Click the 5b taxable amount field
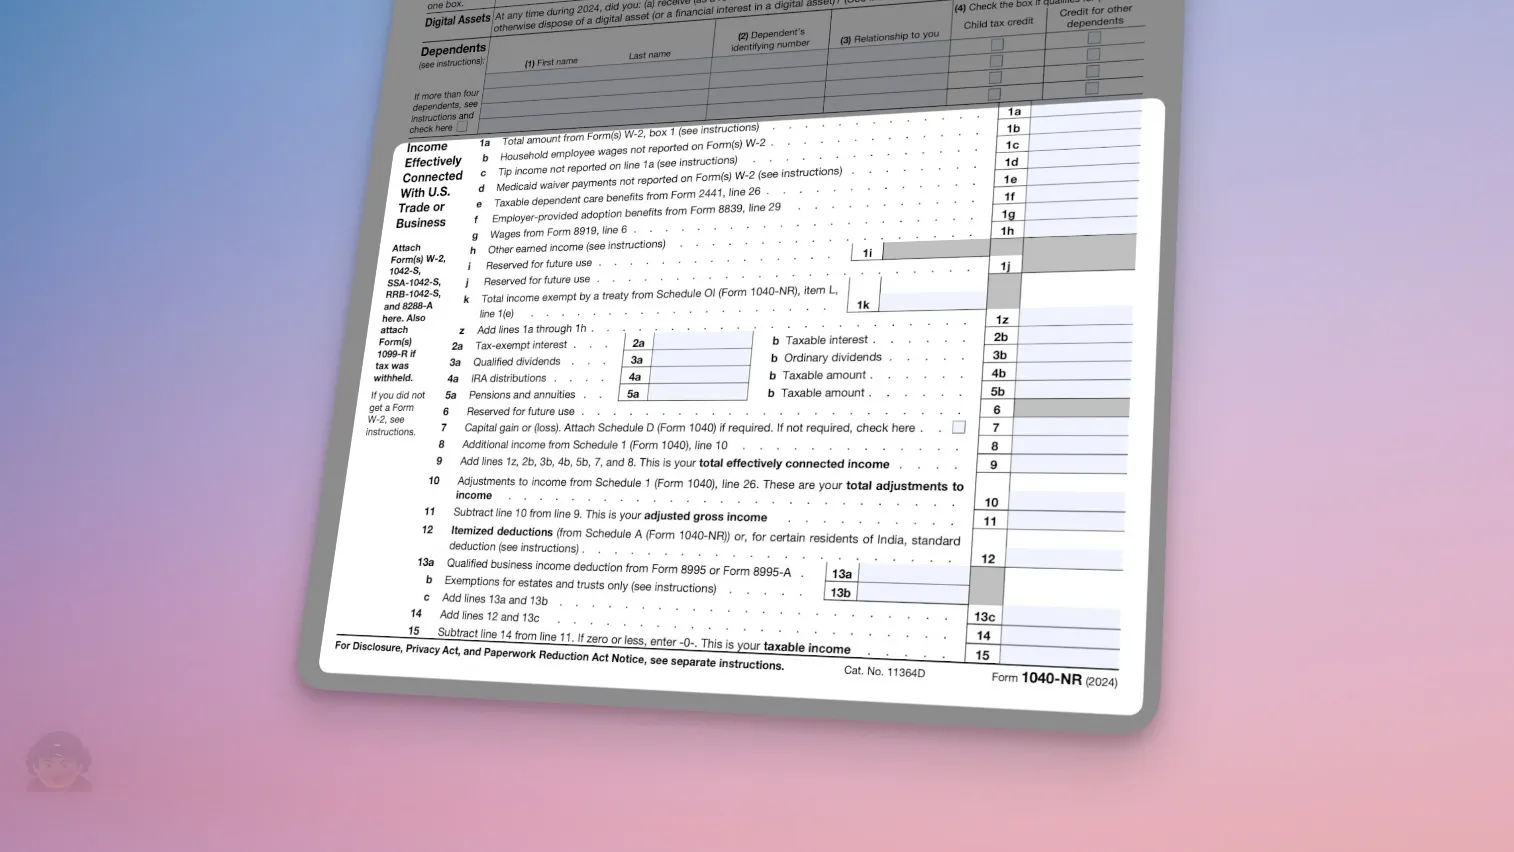Viewport: 1514px width, 852px height. point(1071,388)
